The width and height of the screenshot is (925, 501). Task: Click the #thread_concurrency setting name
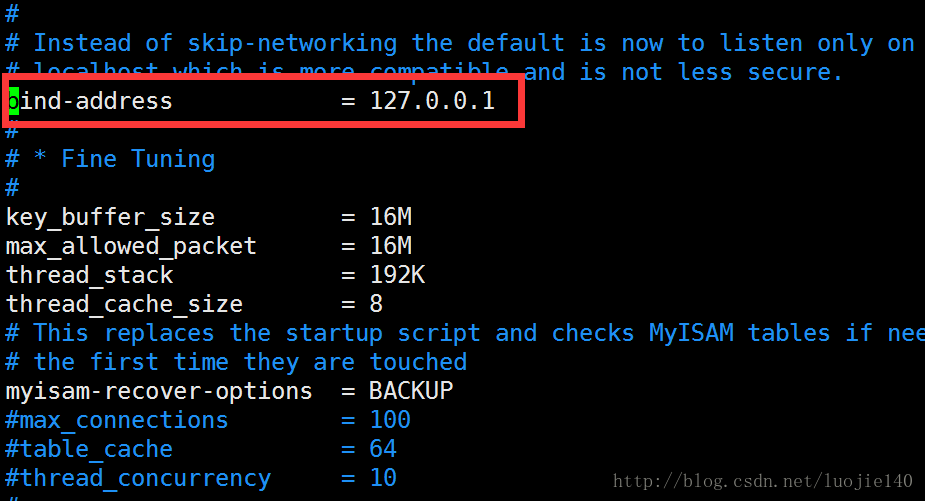138,478
